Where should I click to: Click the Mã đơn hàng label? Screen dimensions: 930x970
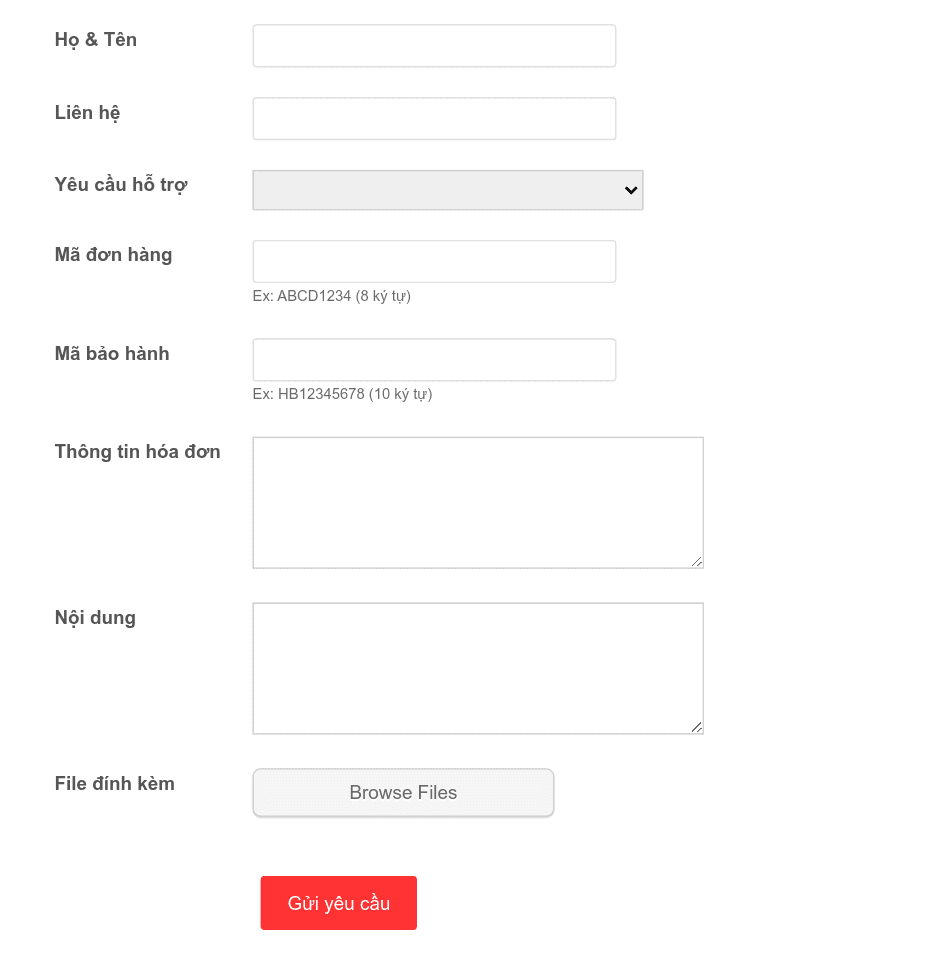113,255
